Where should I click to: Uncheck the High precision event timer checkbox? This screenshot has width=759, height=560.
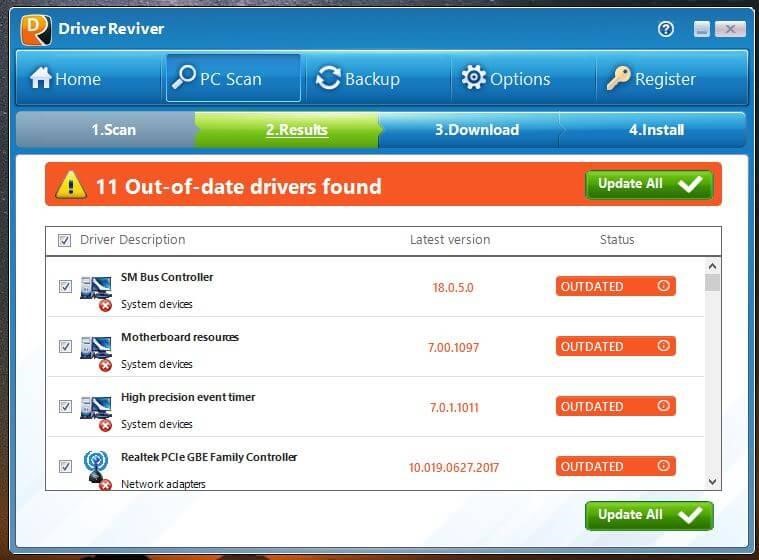tap(65, 406)
